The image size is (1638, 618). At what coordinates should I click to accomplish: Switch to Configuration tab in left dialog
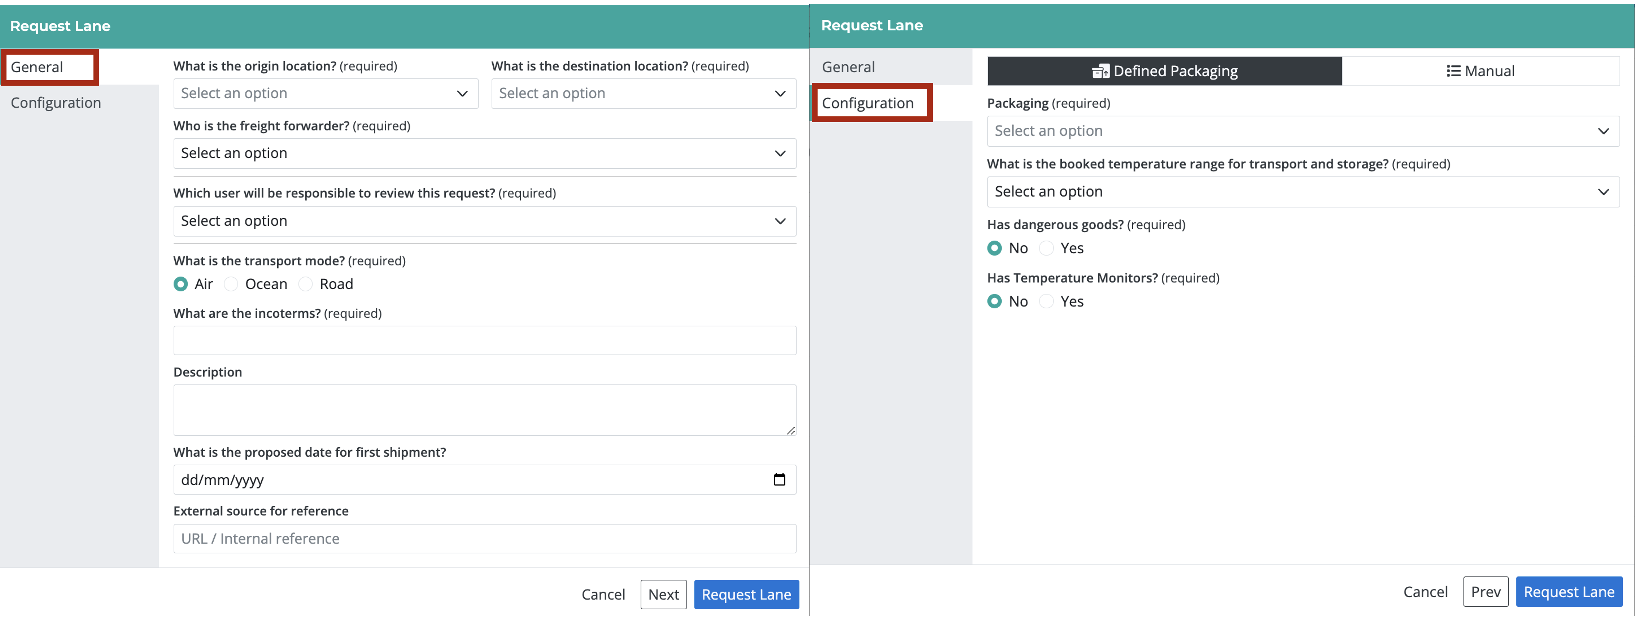coord(56,103)
